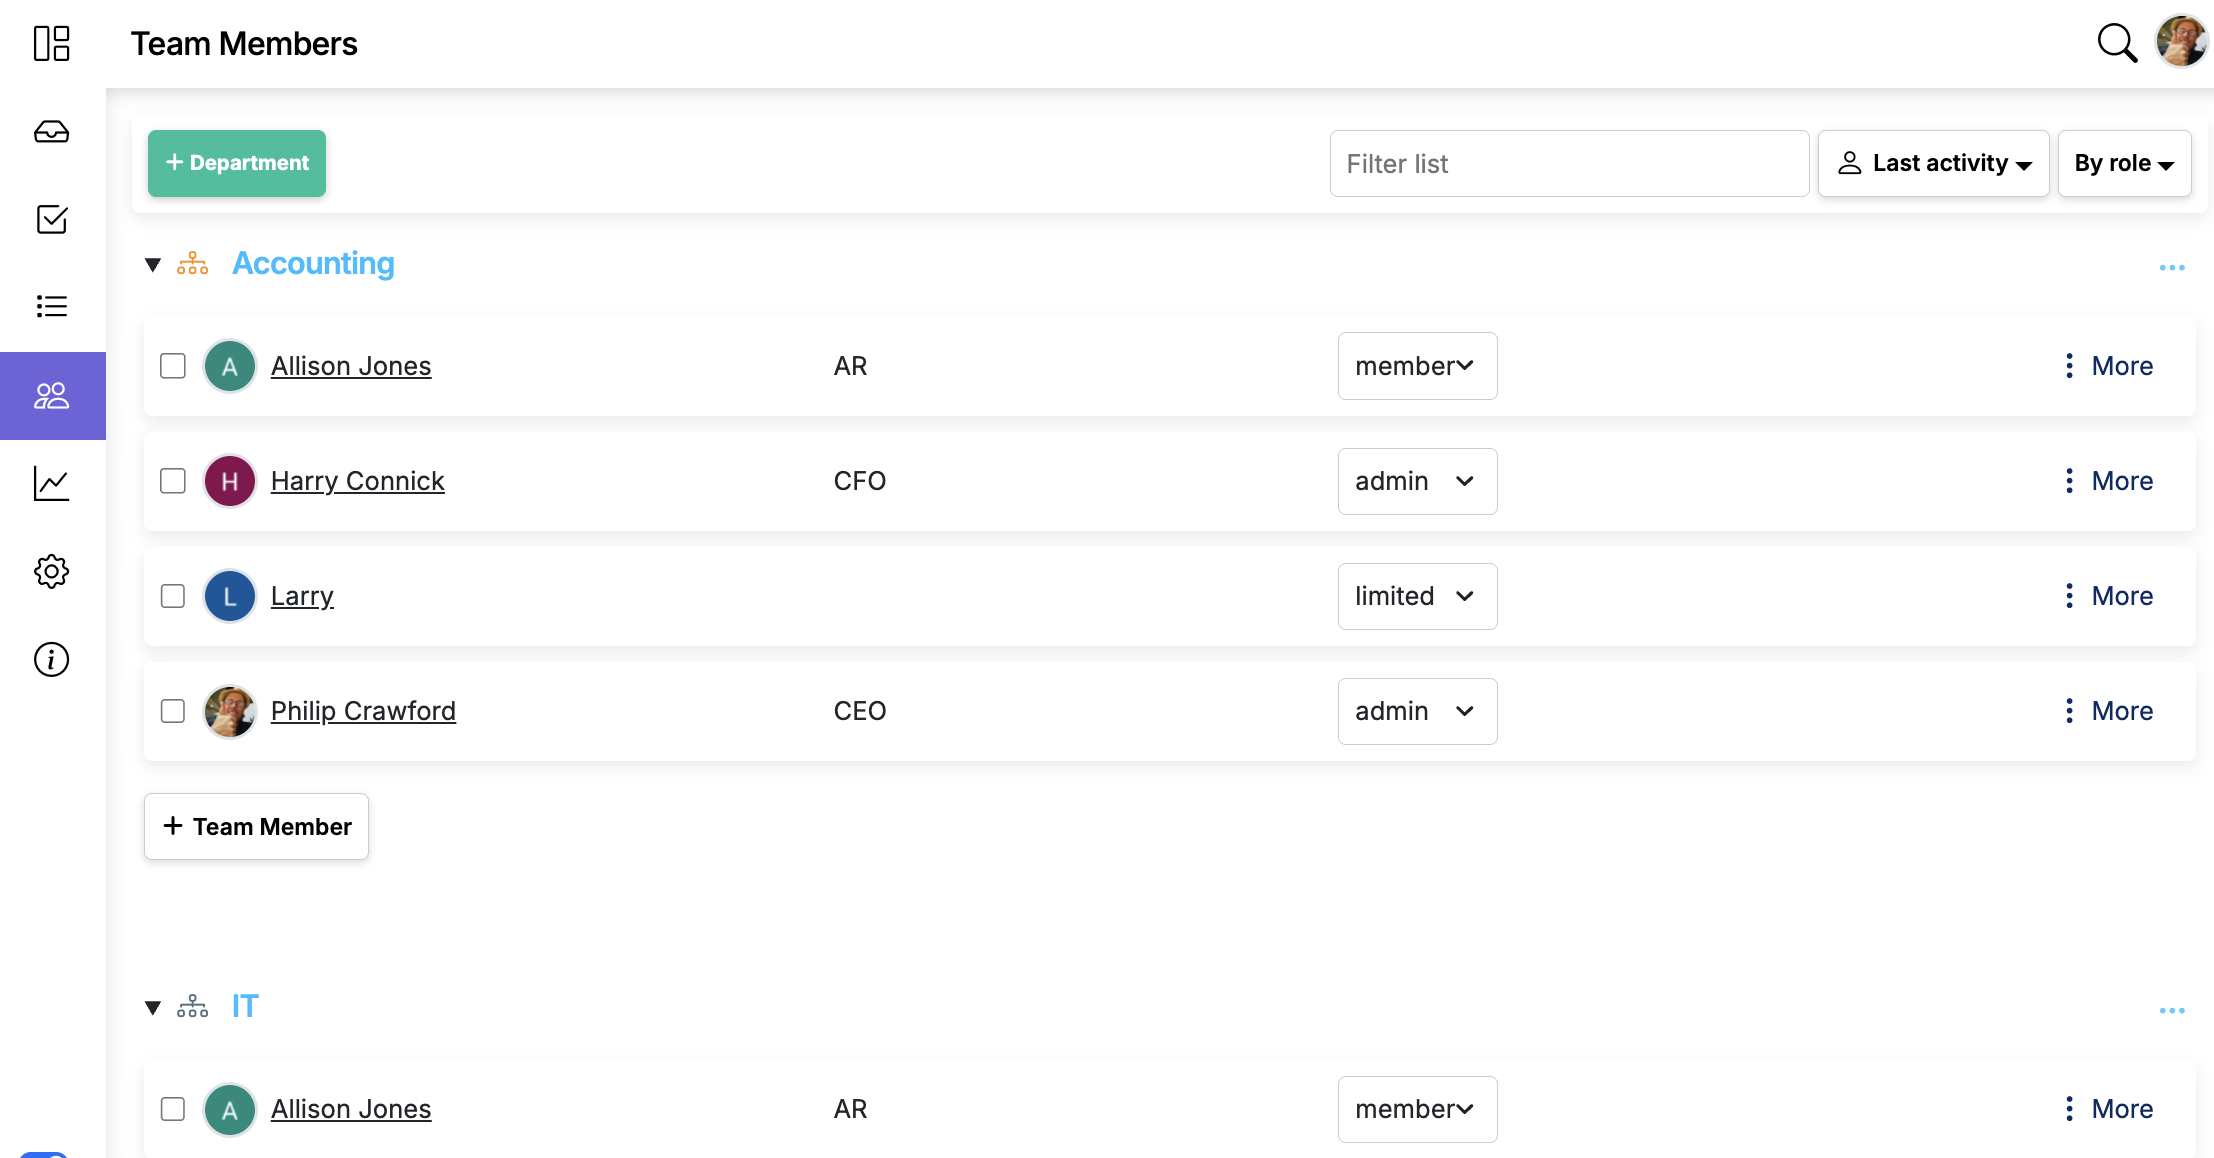This screenshot has height=1158, width=2214.
Task: Open Harry Connick's admin role dropdown
Action: click(x=1416, y=481)
